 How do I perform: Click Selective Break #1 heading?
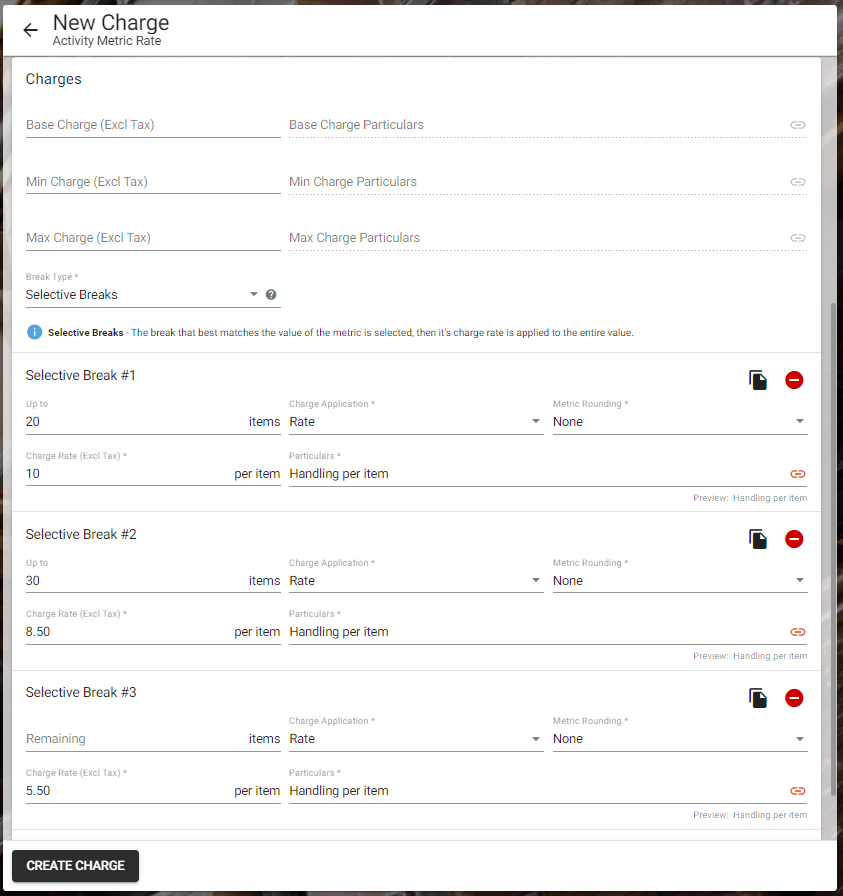pos(81,375)
